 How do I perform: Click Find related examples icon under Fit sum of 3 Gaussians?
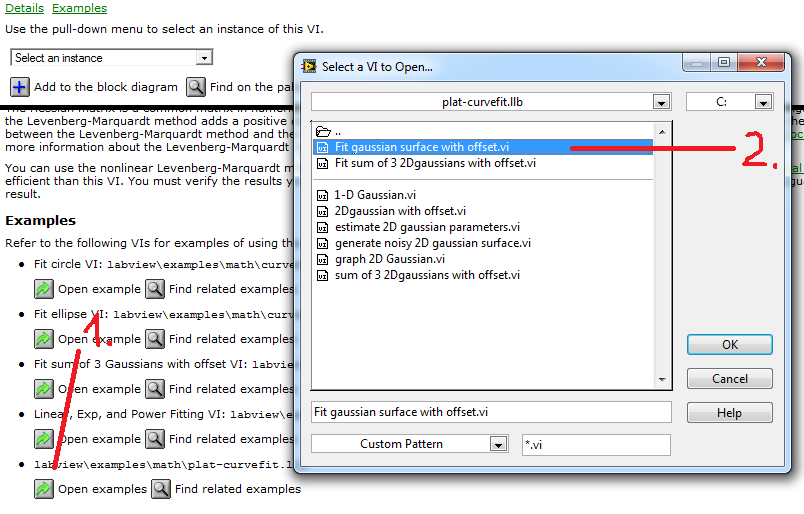(155, 389)
